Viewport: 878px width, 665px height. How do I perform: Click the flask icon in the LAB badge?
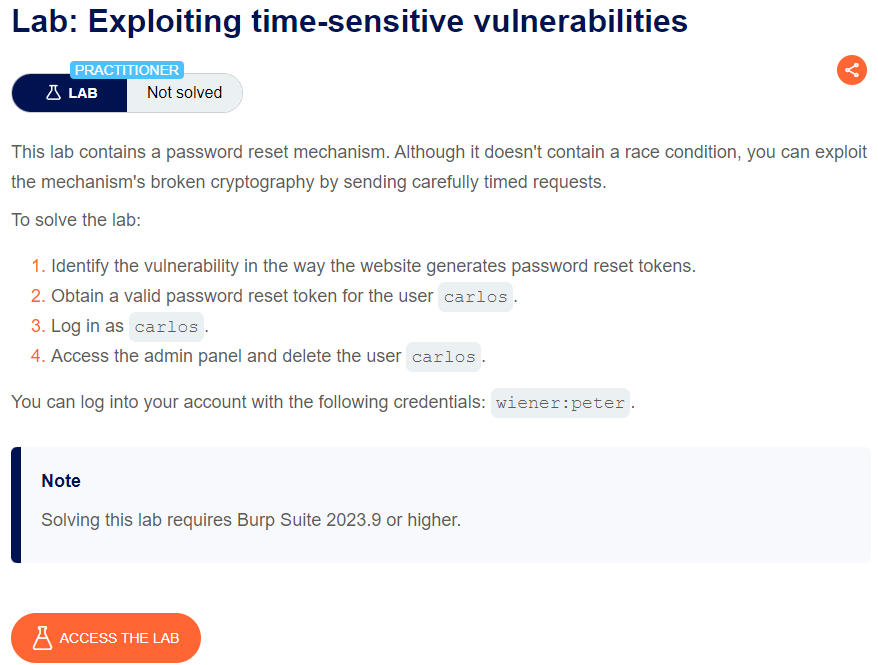[x=54, y=93]
